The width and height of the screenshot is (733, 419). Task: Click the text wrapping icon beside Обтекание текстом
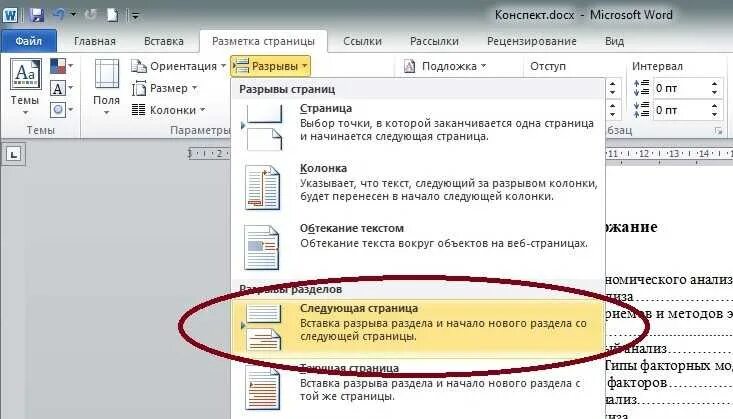coord(262,247)
